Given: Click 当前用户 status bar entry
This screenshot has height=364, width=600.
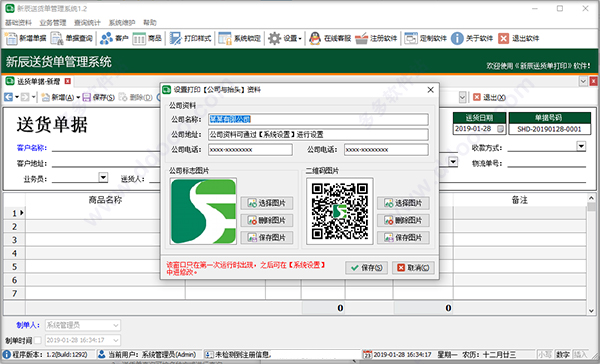Looking at the screenshot, I should click(x=147, y=355).
